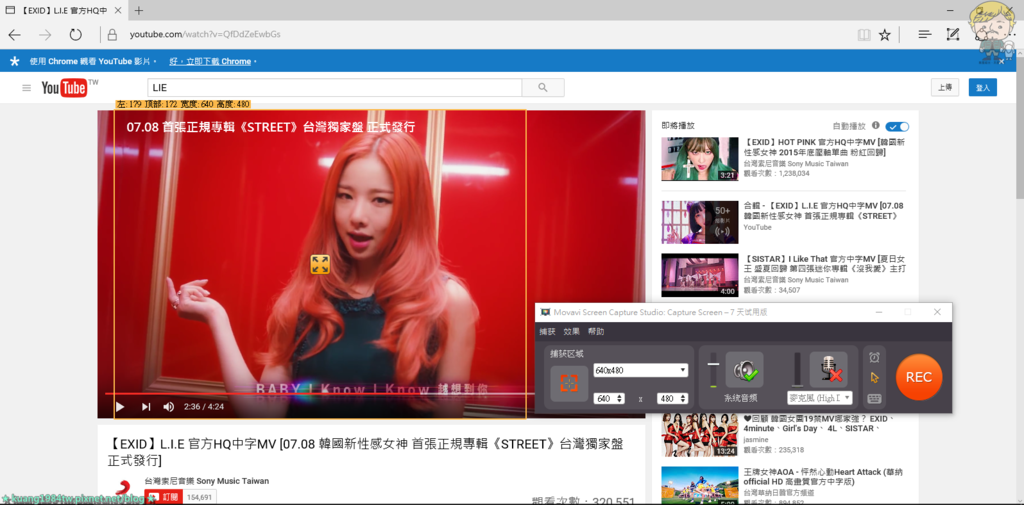Click the star icon on Chrome banner
This screenshot has height=505, width=1024.
pos(14,61)
